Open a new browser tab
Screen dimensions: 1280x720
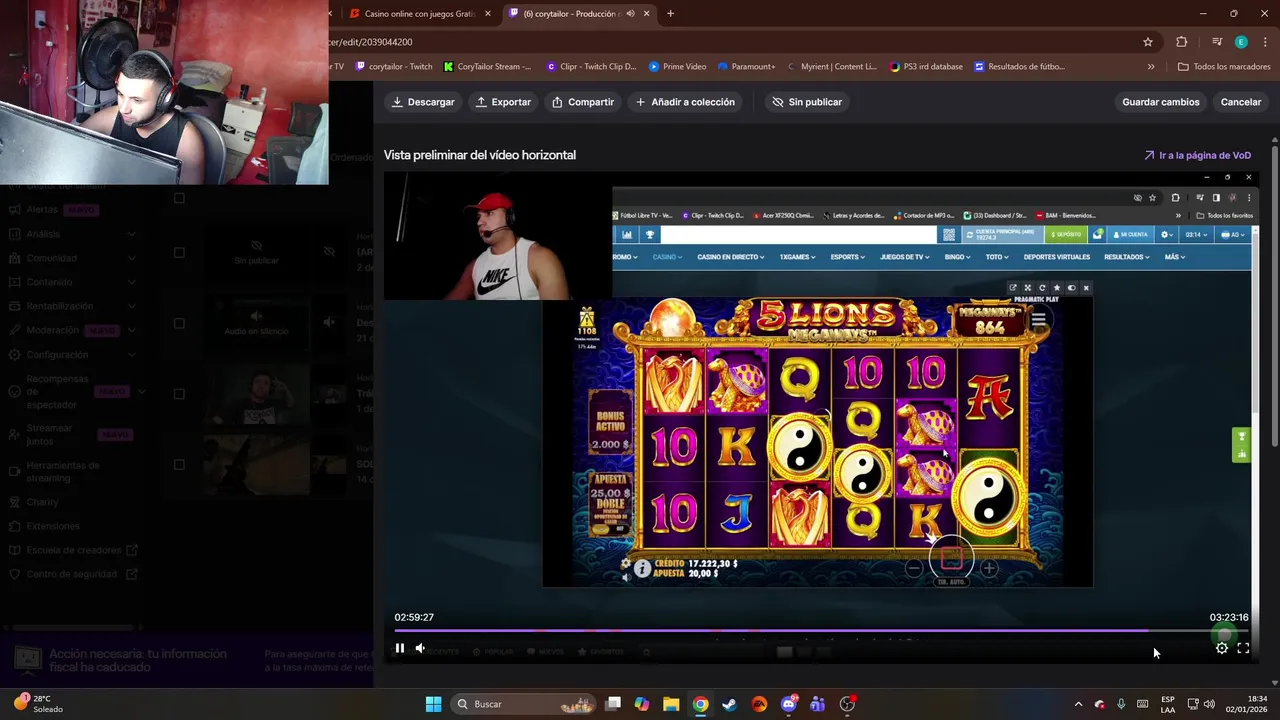[670, 14]
